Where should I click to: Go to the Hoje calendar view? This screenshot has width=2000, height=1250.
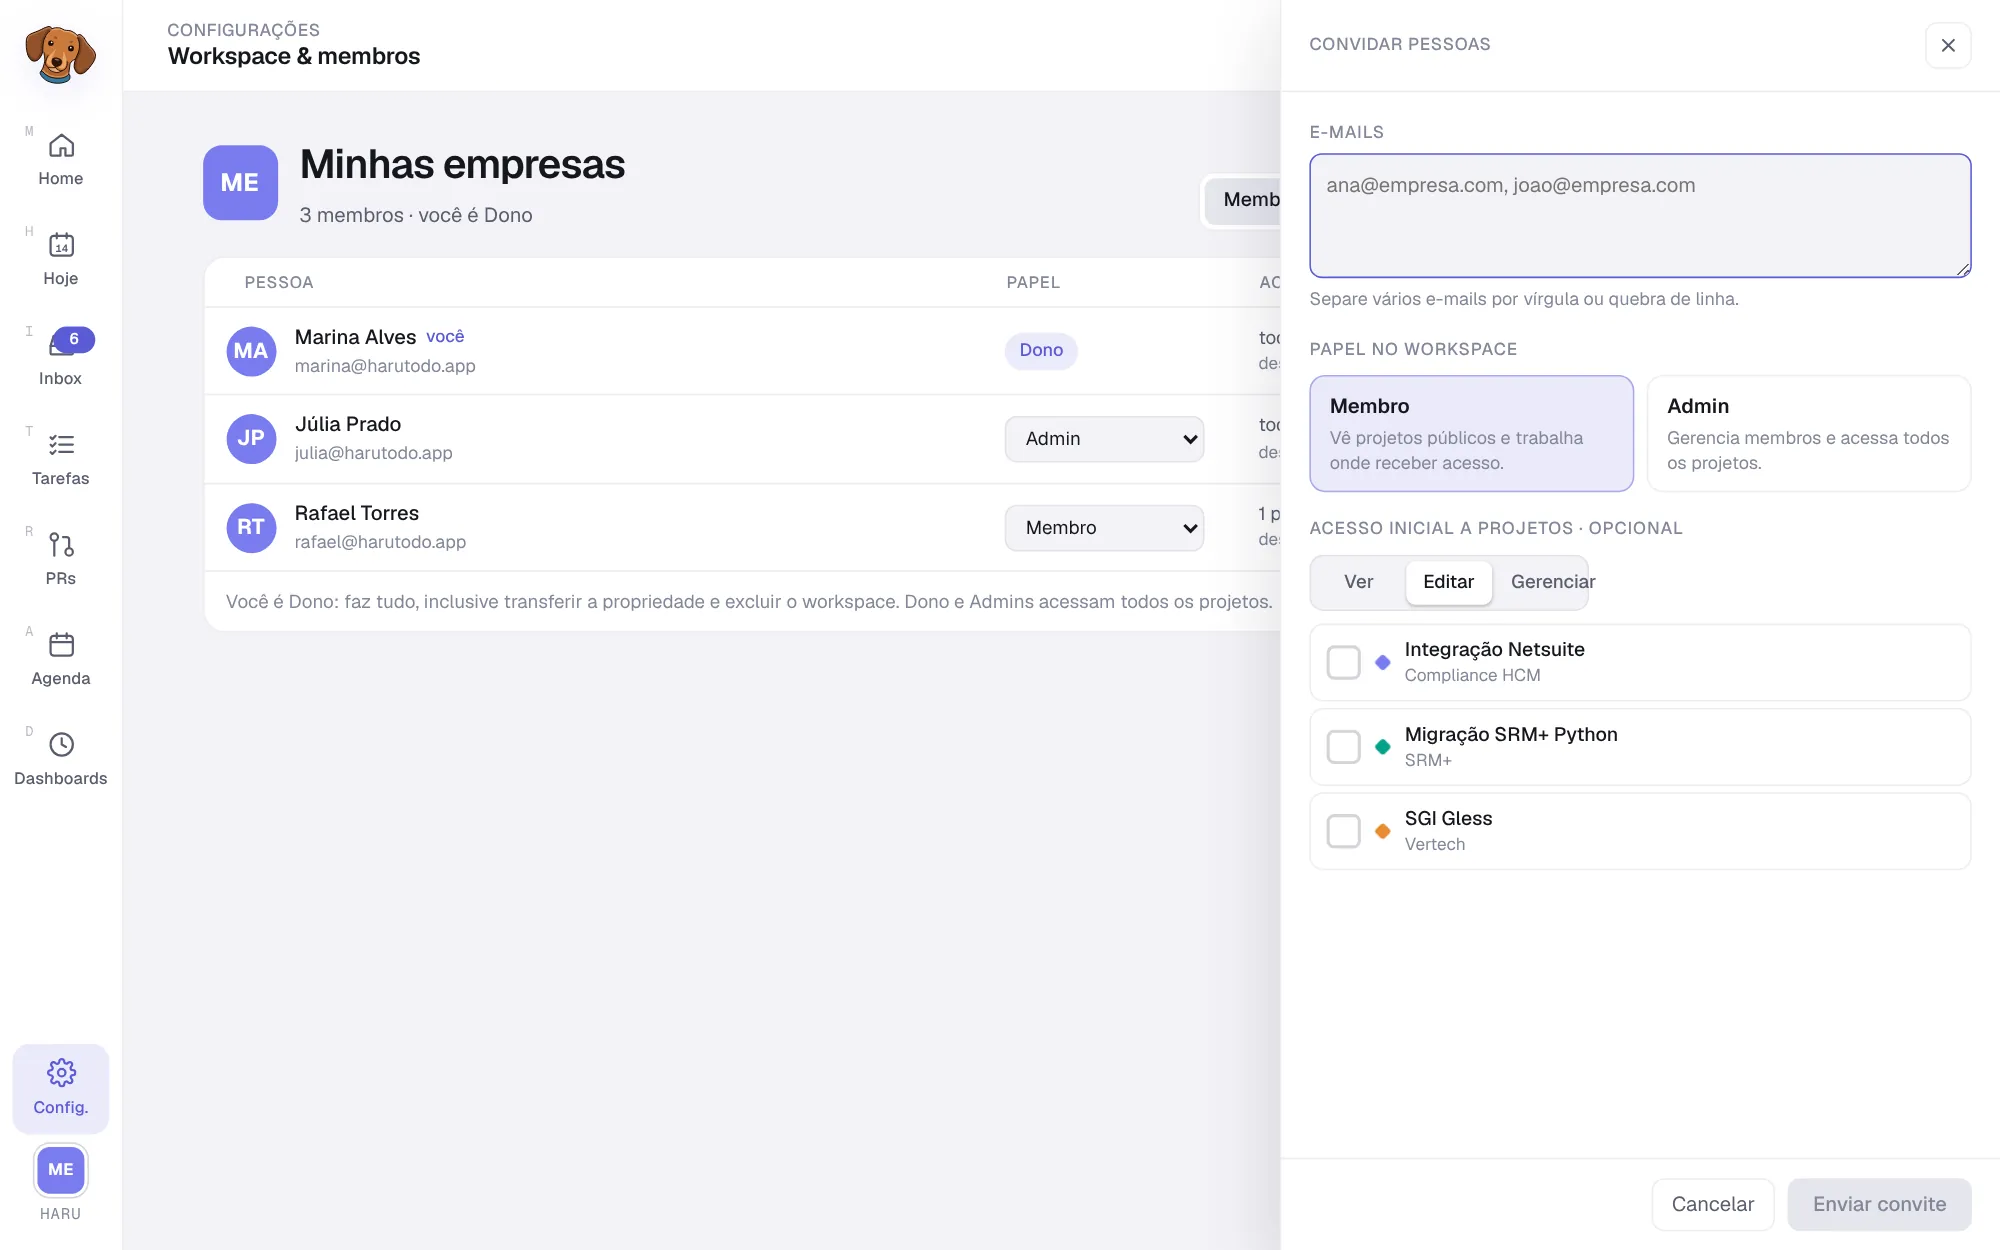[x=61, y=260]
